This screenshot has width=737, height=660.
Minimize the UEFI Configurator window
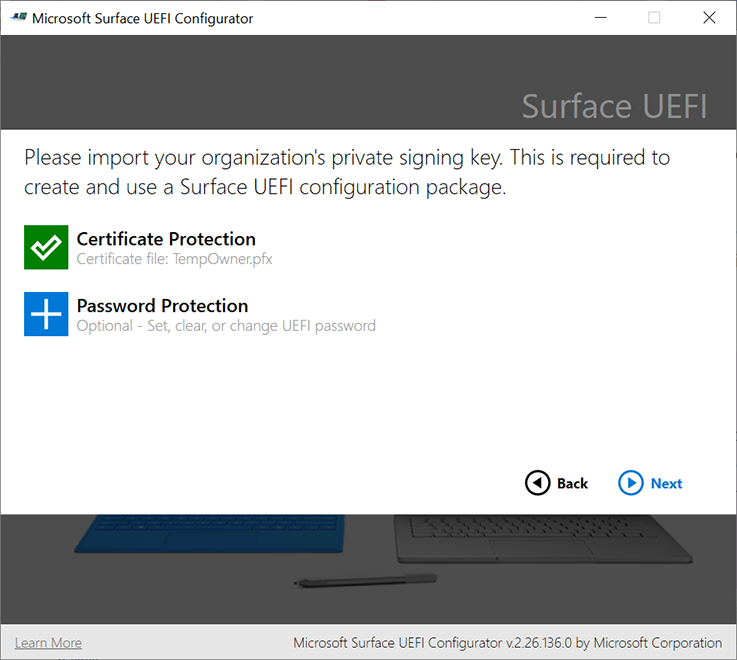pyautogui.click(x=600, y=18)
